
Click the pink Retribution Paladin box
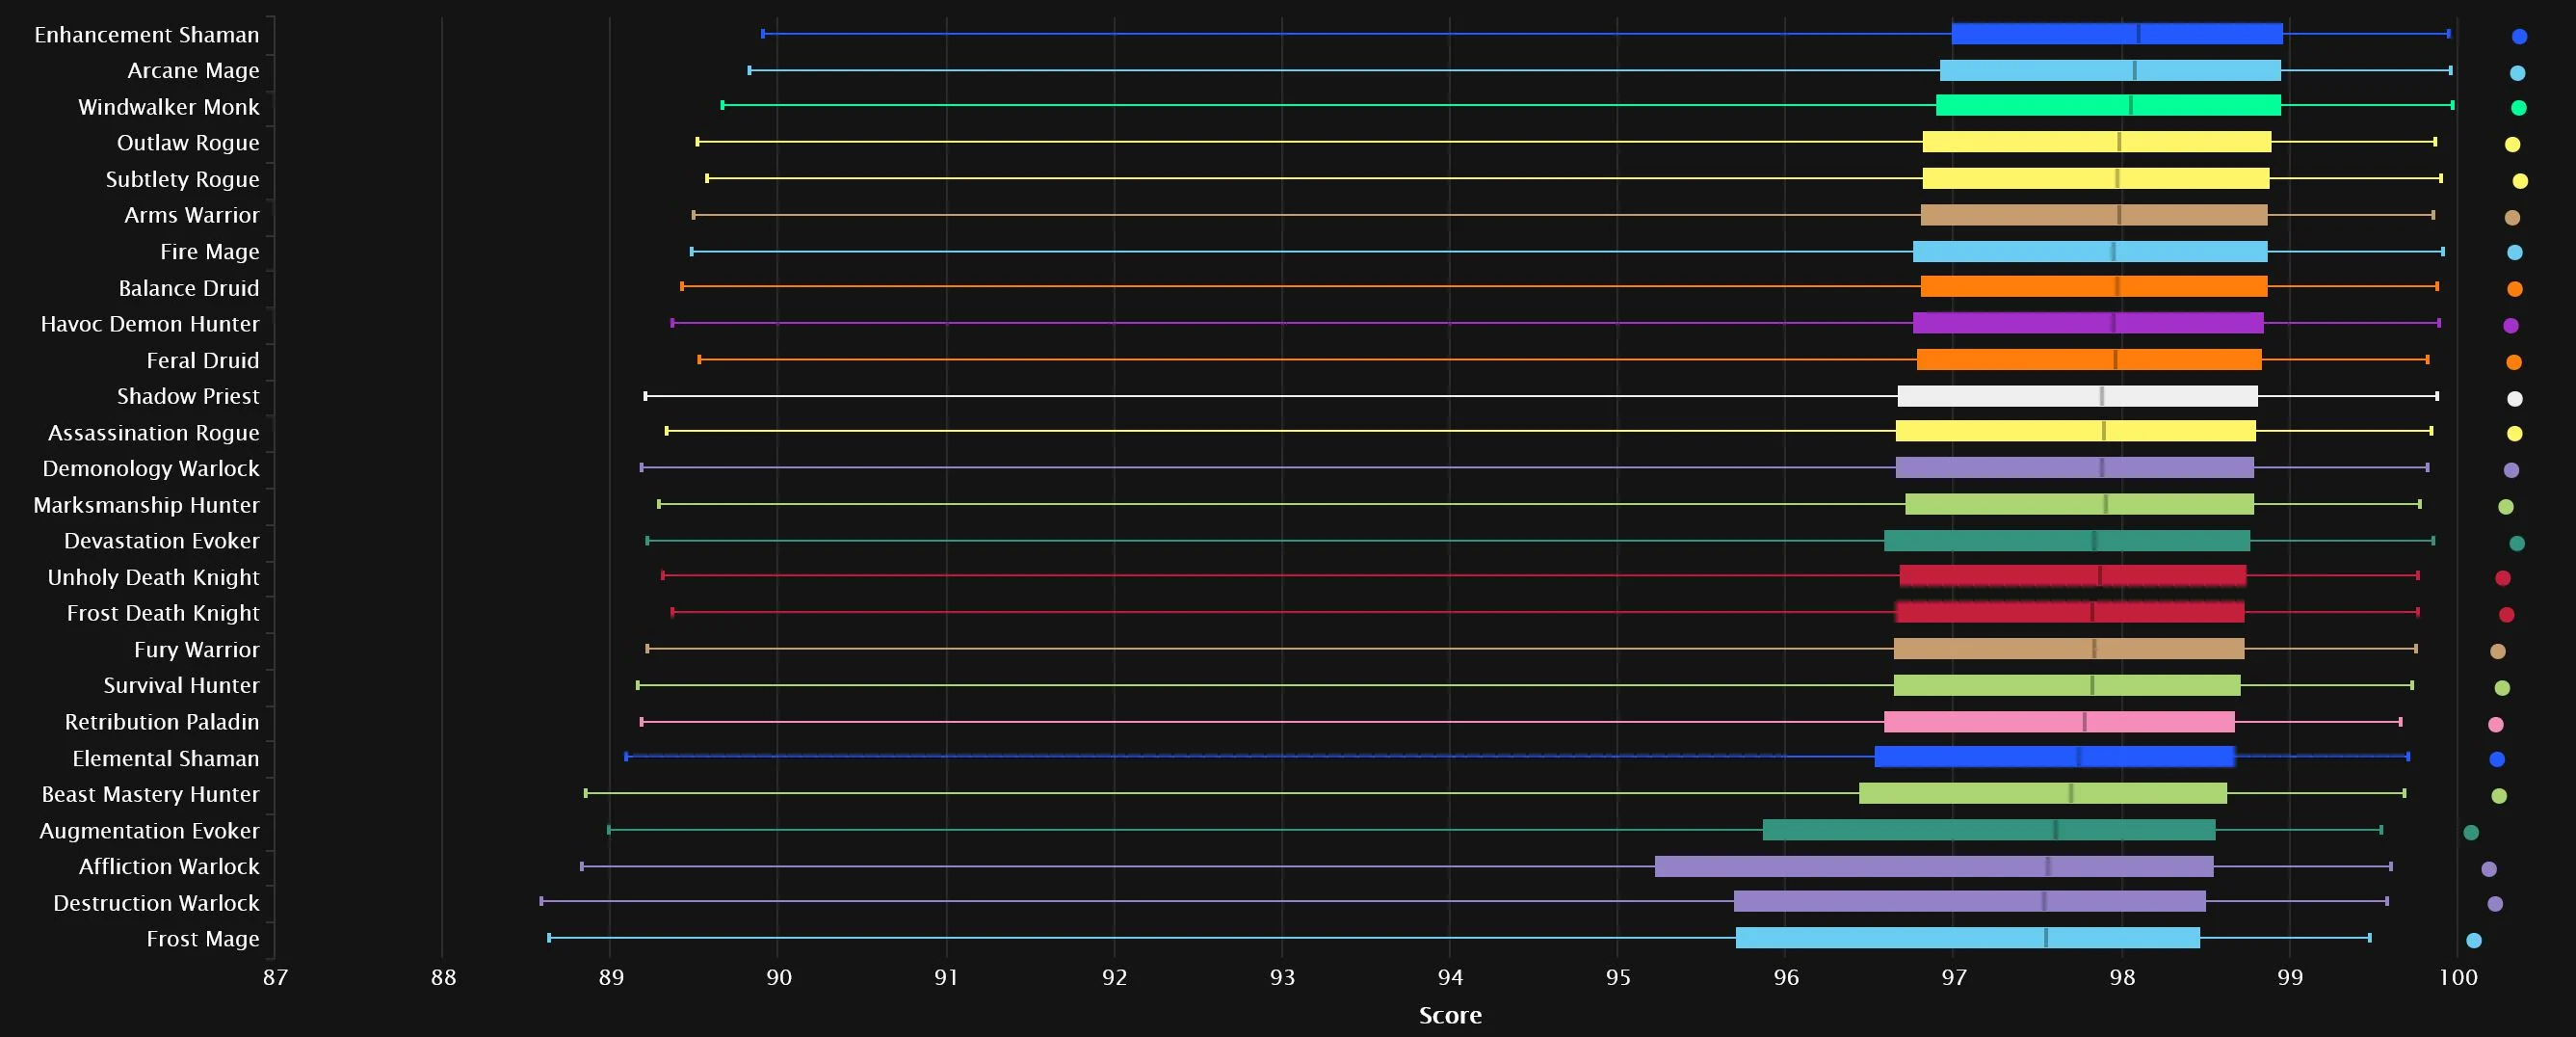(2059, 722)
